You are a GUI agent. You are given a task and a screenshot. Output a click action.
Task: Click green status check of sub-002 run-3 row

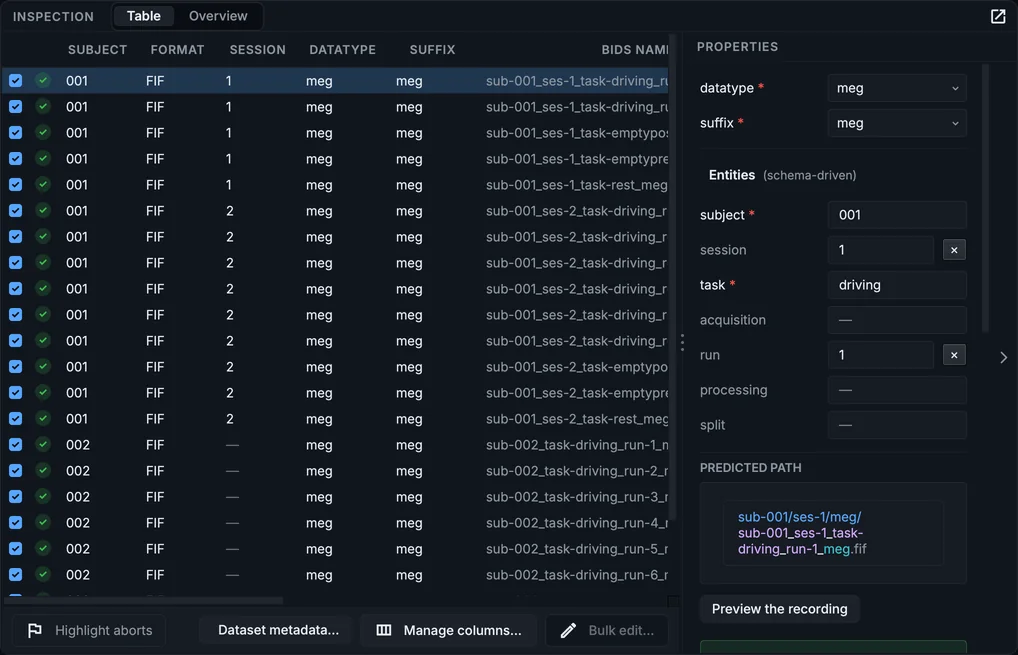[x=43, y=497]
